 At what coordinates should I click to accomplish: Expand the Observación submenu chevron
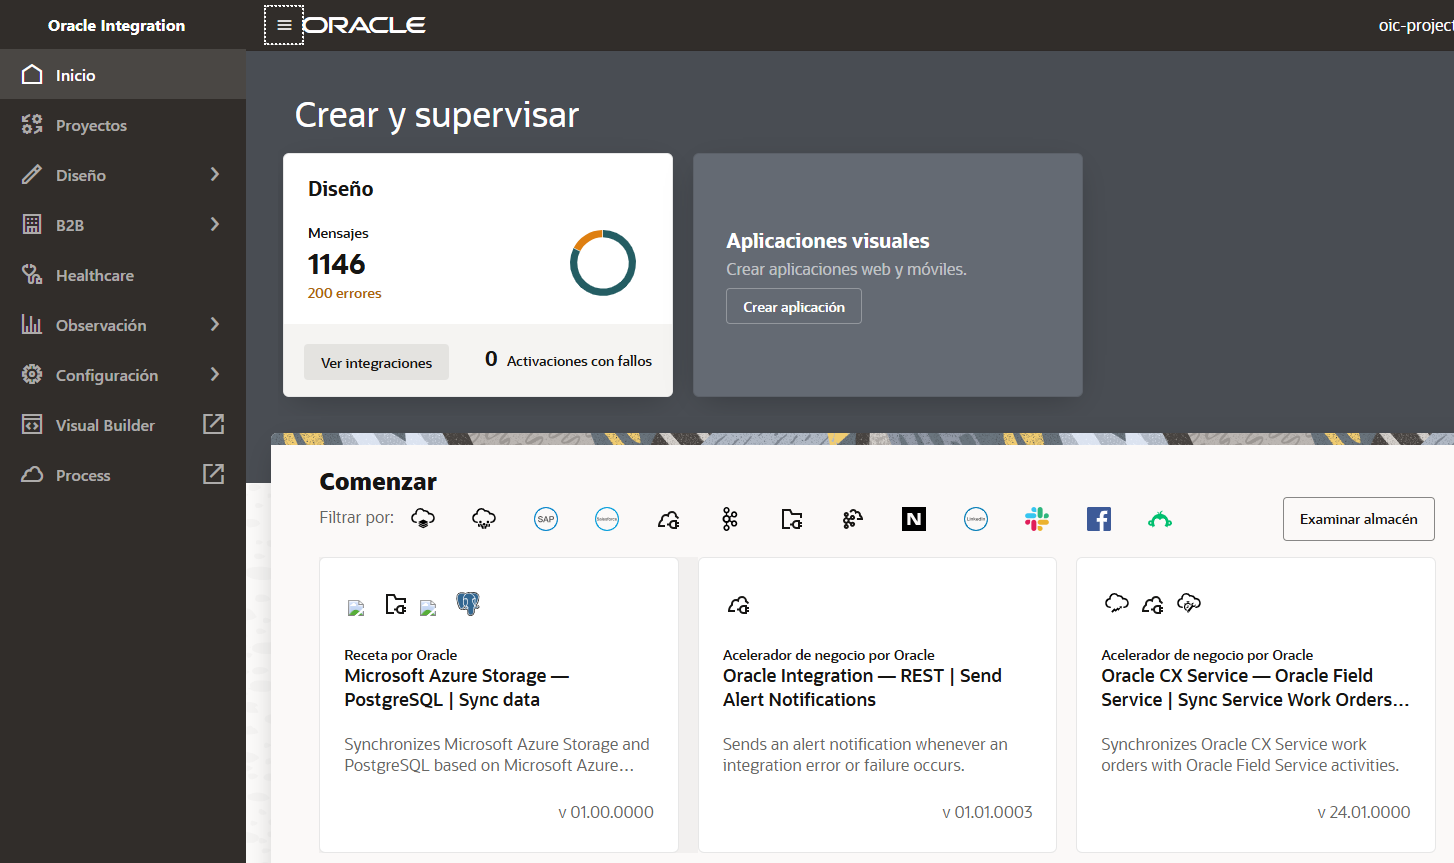tap(214, 324)
